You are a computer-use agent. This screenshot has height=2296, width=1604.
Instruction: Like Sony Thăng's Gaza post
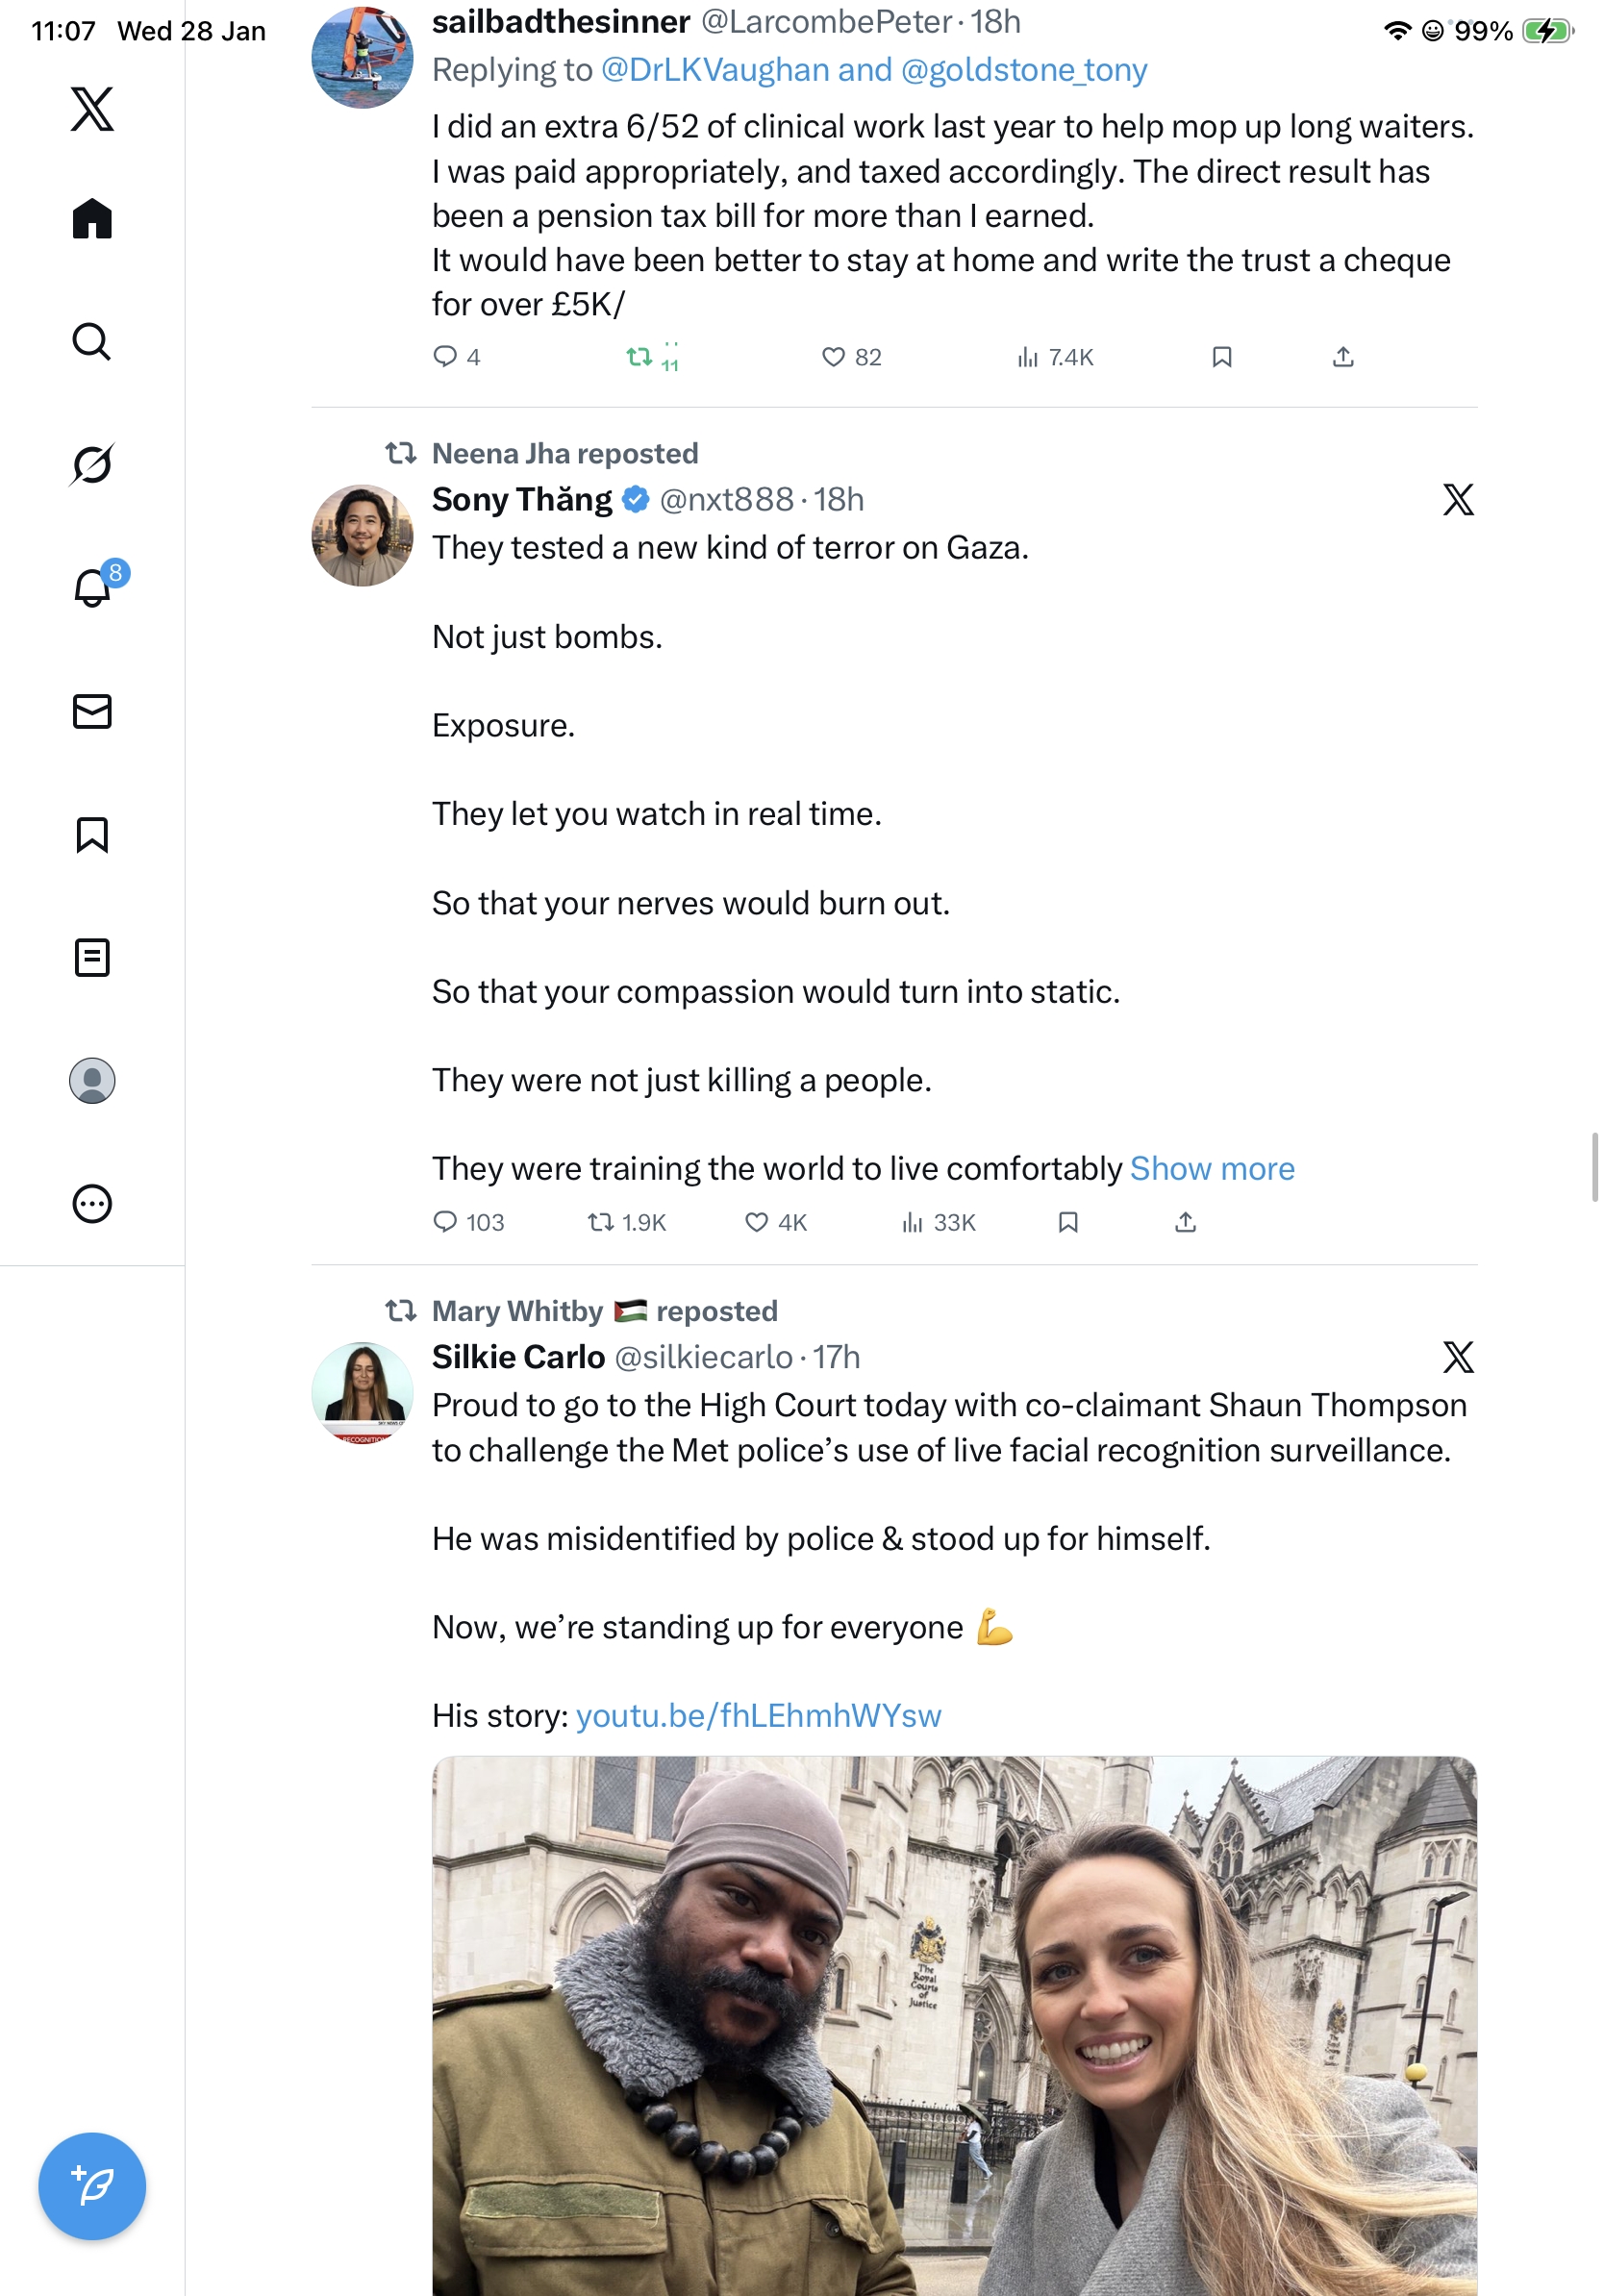[x=775, y=1222]
